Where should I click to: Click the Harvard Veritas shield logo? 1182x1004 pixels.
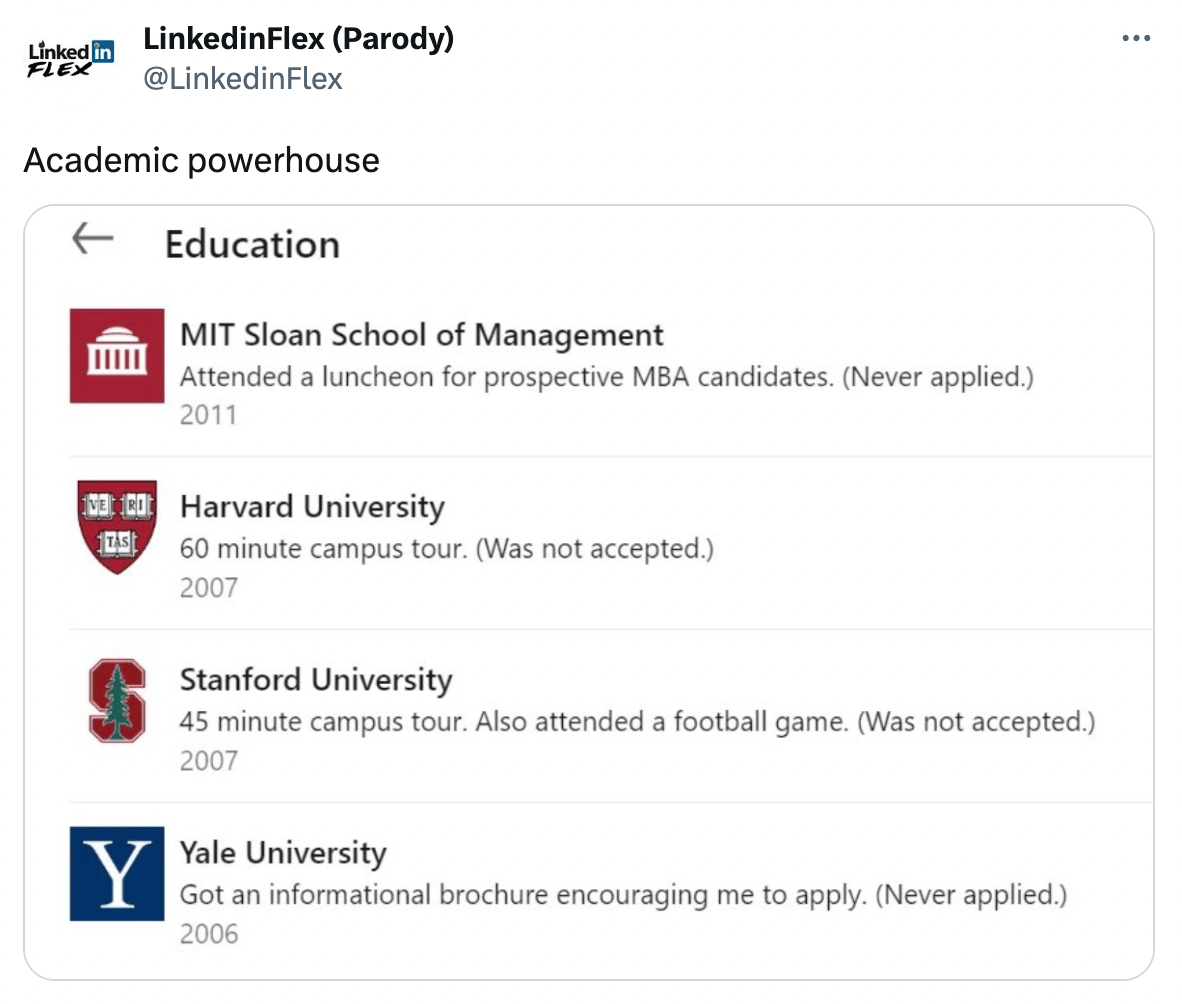point(117,526)
